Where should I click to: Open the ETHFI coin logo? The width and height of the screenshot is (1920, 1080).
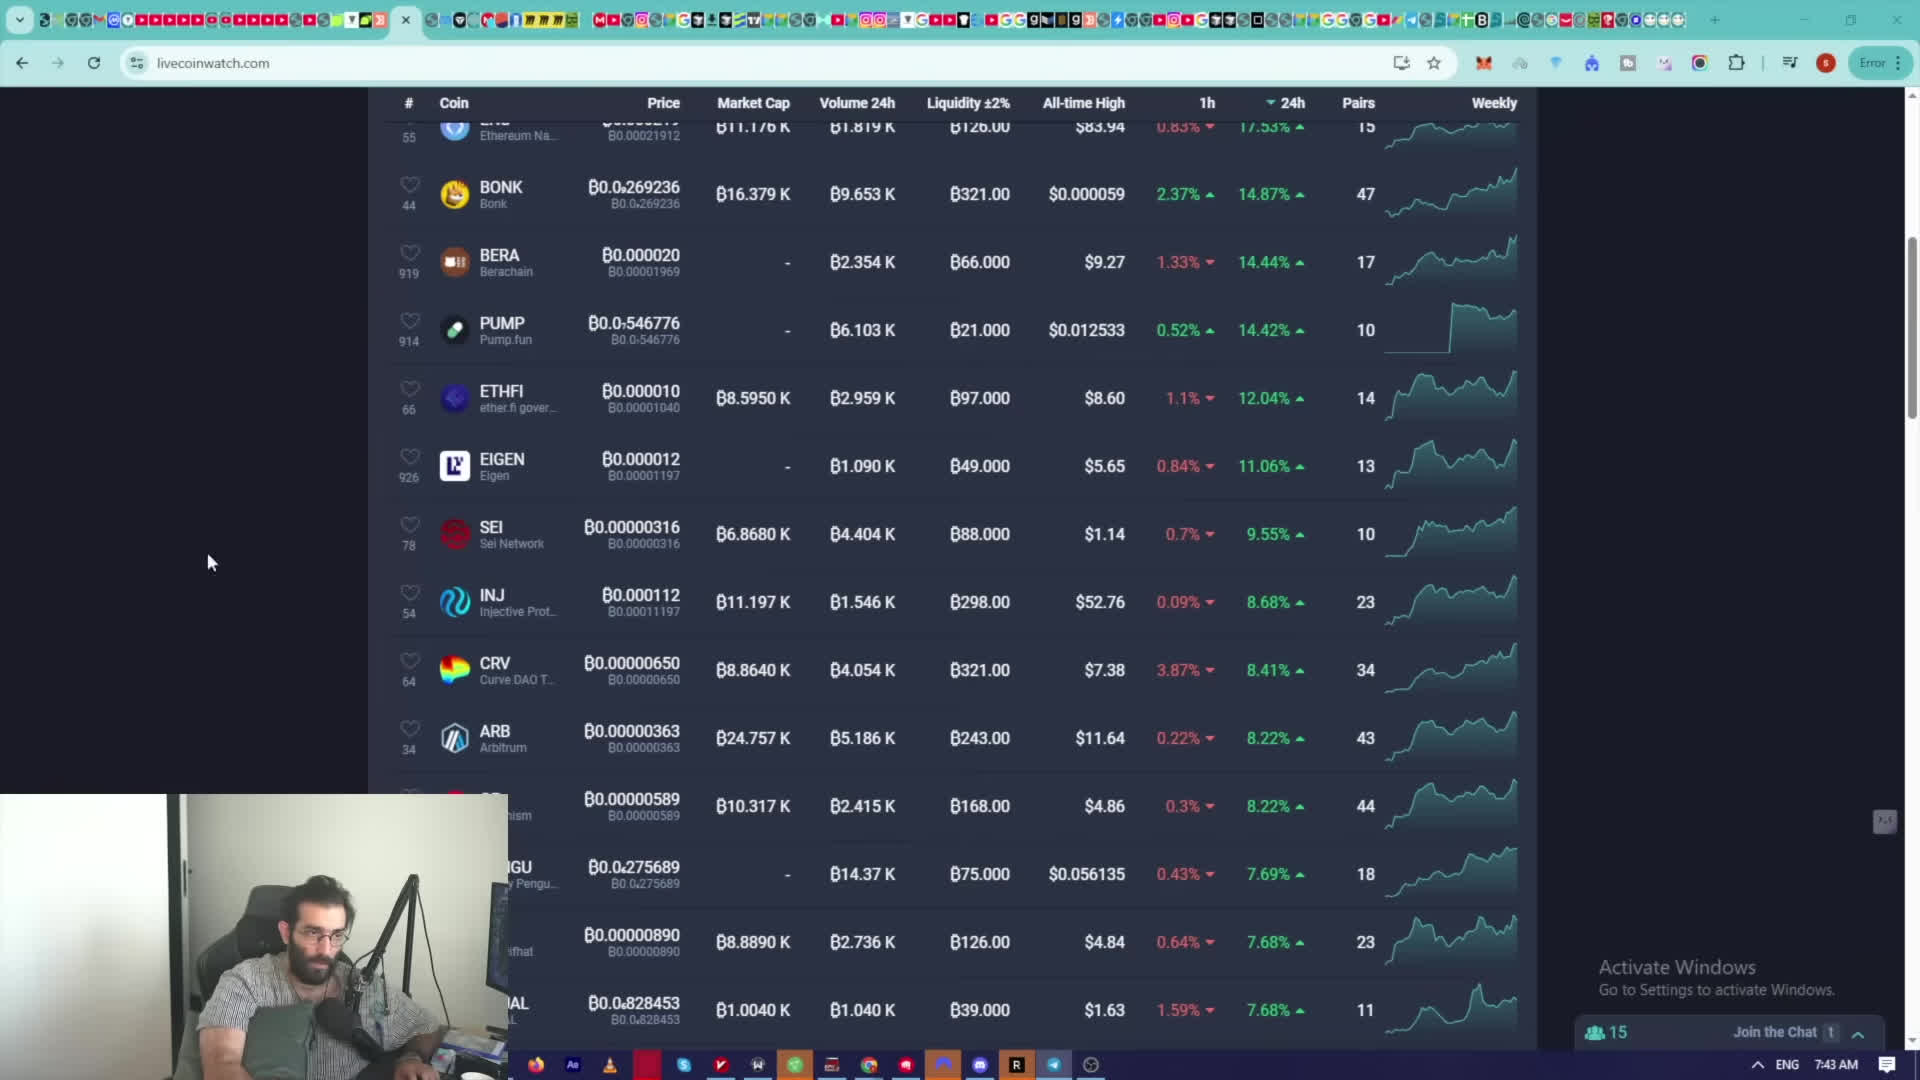click(455, 398)
